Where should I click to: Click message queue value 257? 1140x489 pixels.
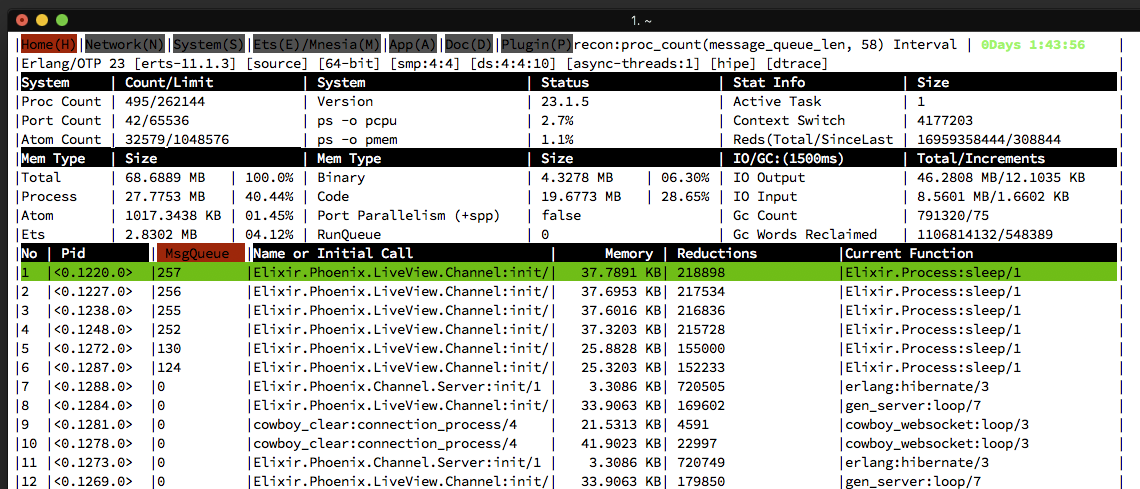[169, 272]
